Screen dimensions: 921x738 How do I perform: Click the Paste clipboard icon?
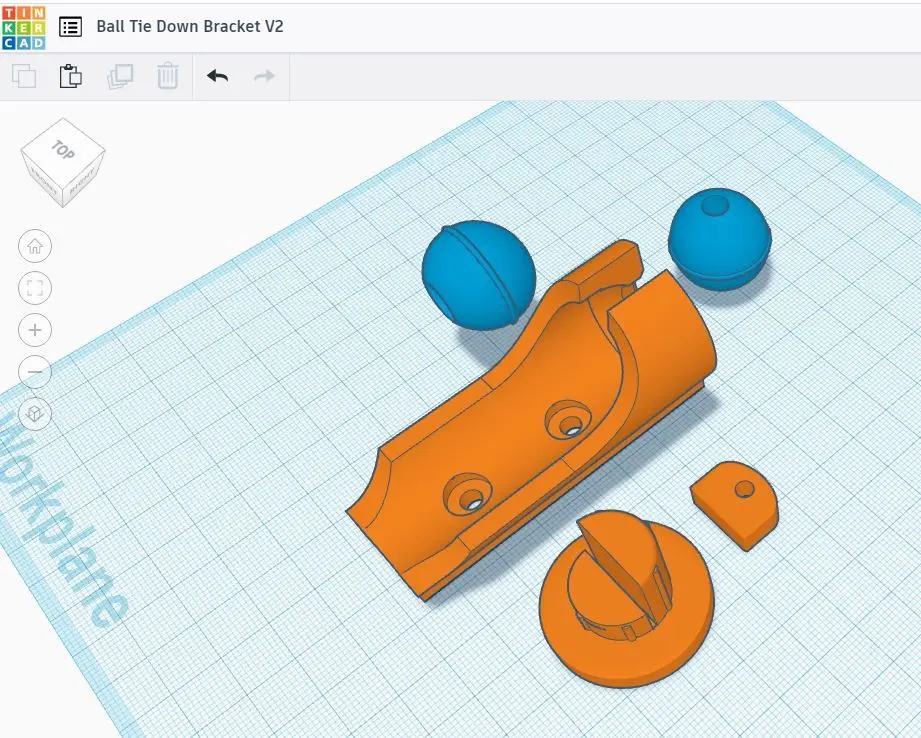point(71,76)
